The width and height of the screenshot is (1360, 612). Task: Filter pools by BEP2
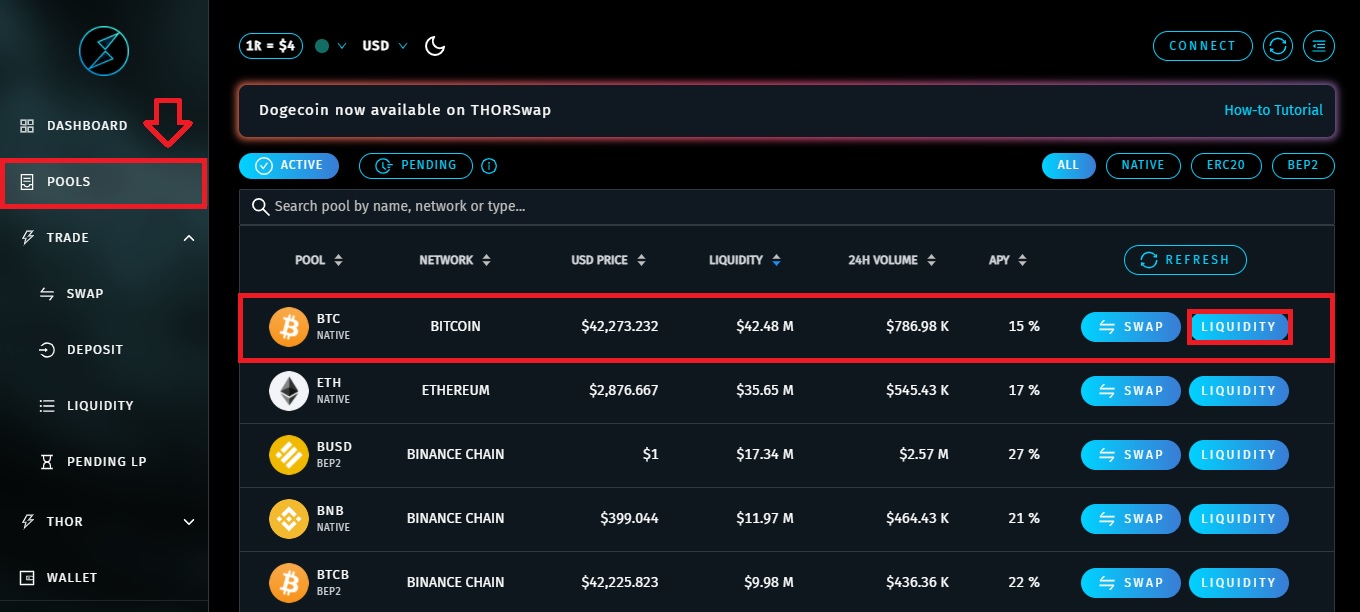[1303, 166]
